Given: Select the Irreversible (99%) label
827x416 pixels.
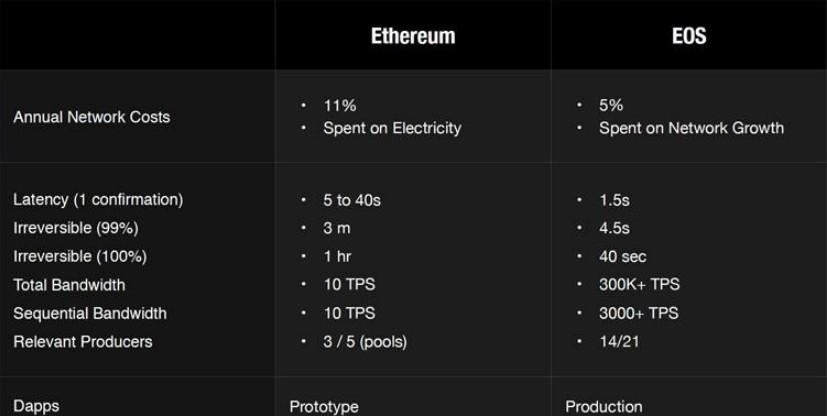Looking at the screenshot, I should click(x=76, y=228).
